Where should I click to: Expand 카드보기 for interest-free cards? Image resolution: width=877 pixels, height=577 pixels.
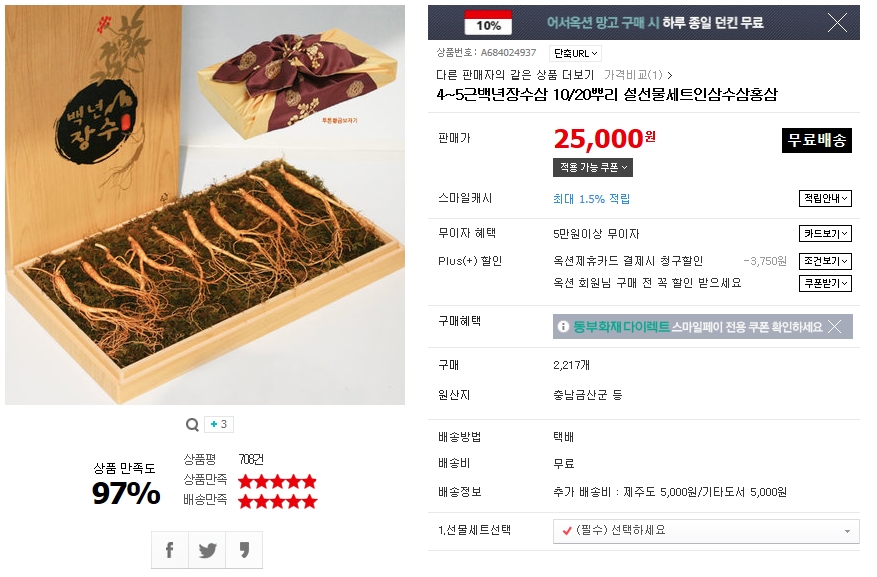(x=825, y=234)
